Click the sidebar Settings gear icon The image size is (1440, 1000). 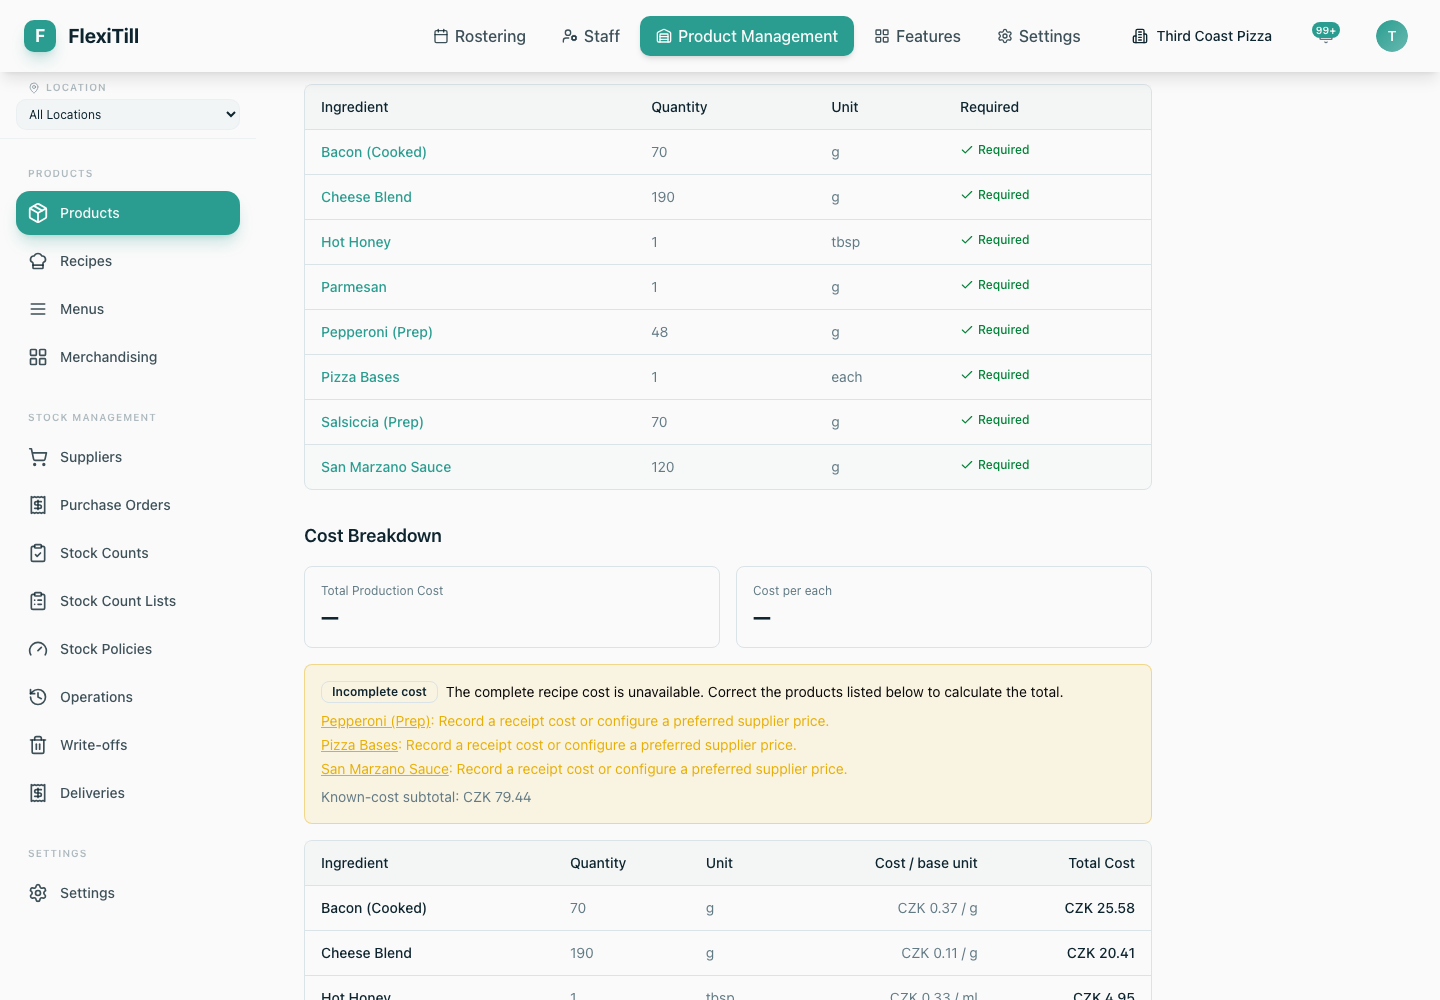(x=38, y=893)
